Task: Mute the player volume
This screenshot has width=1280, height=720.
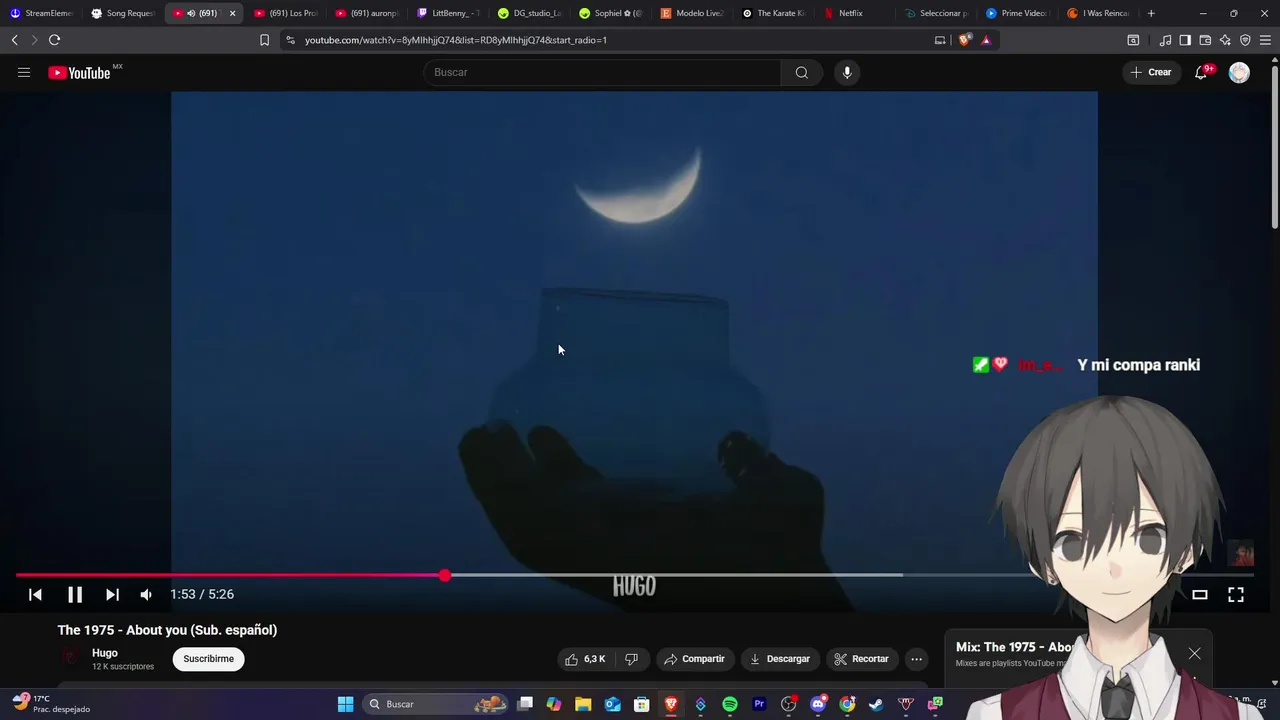Action: tap(146, 594)
